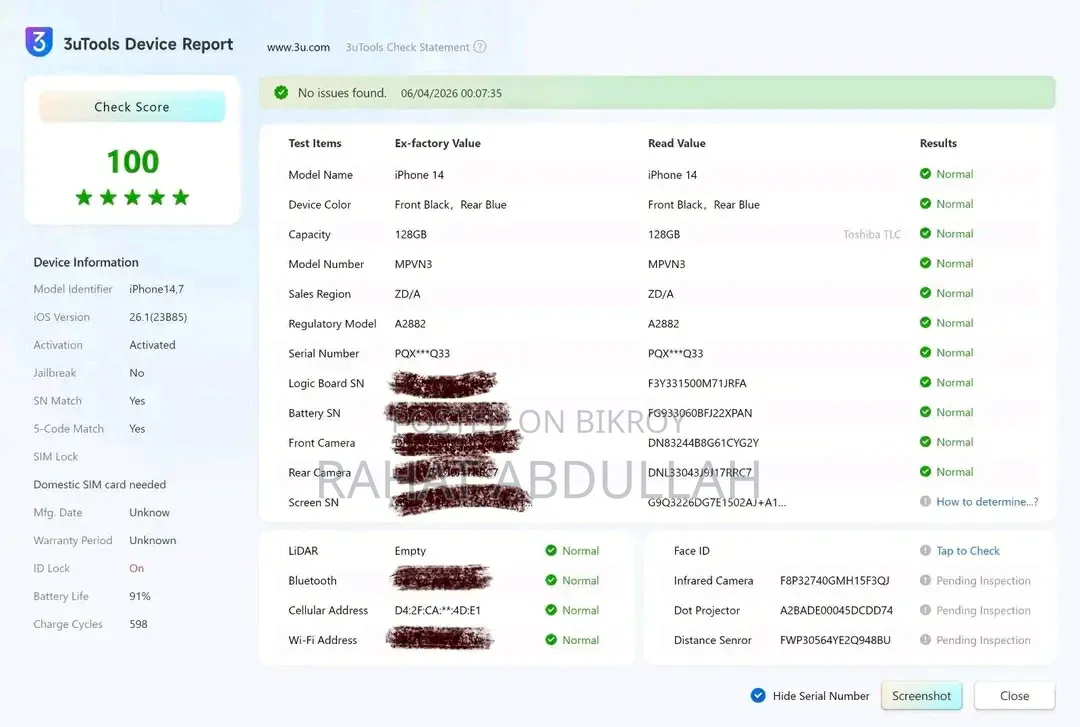1080x727 pixels.
Task: Select Cellular Address D4:2F:CA:**:4D:E1
Action: click(x=437, y=610)
